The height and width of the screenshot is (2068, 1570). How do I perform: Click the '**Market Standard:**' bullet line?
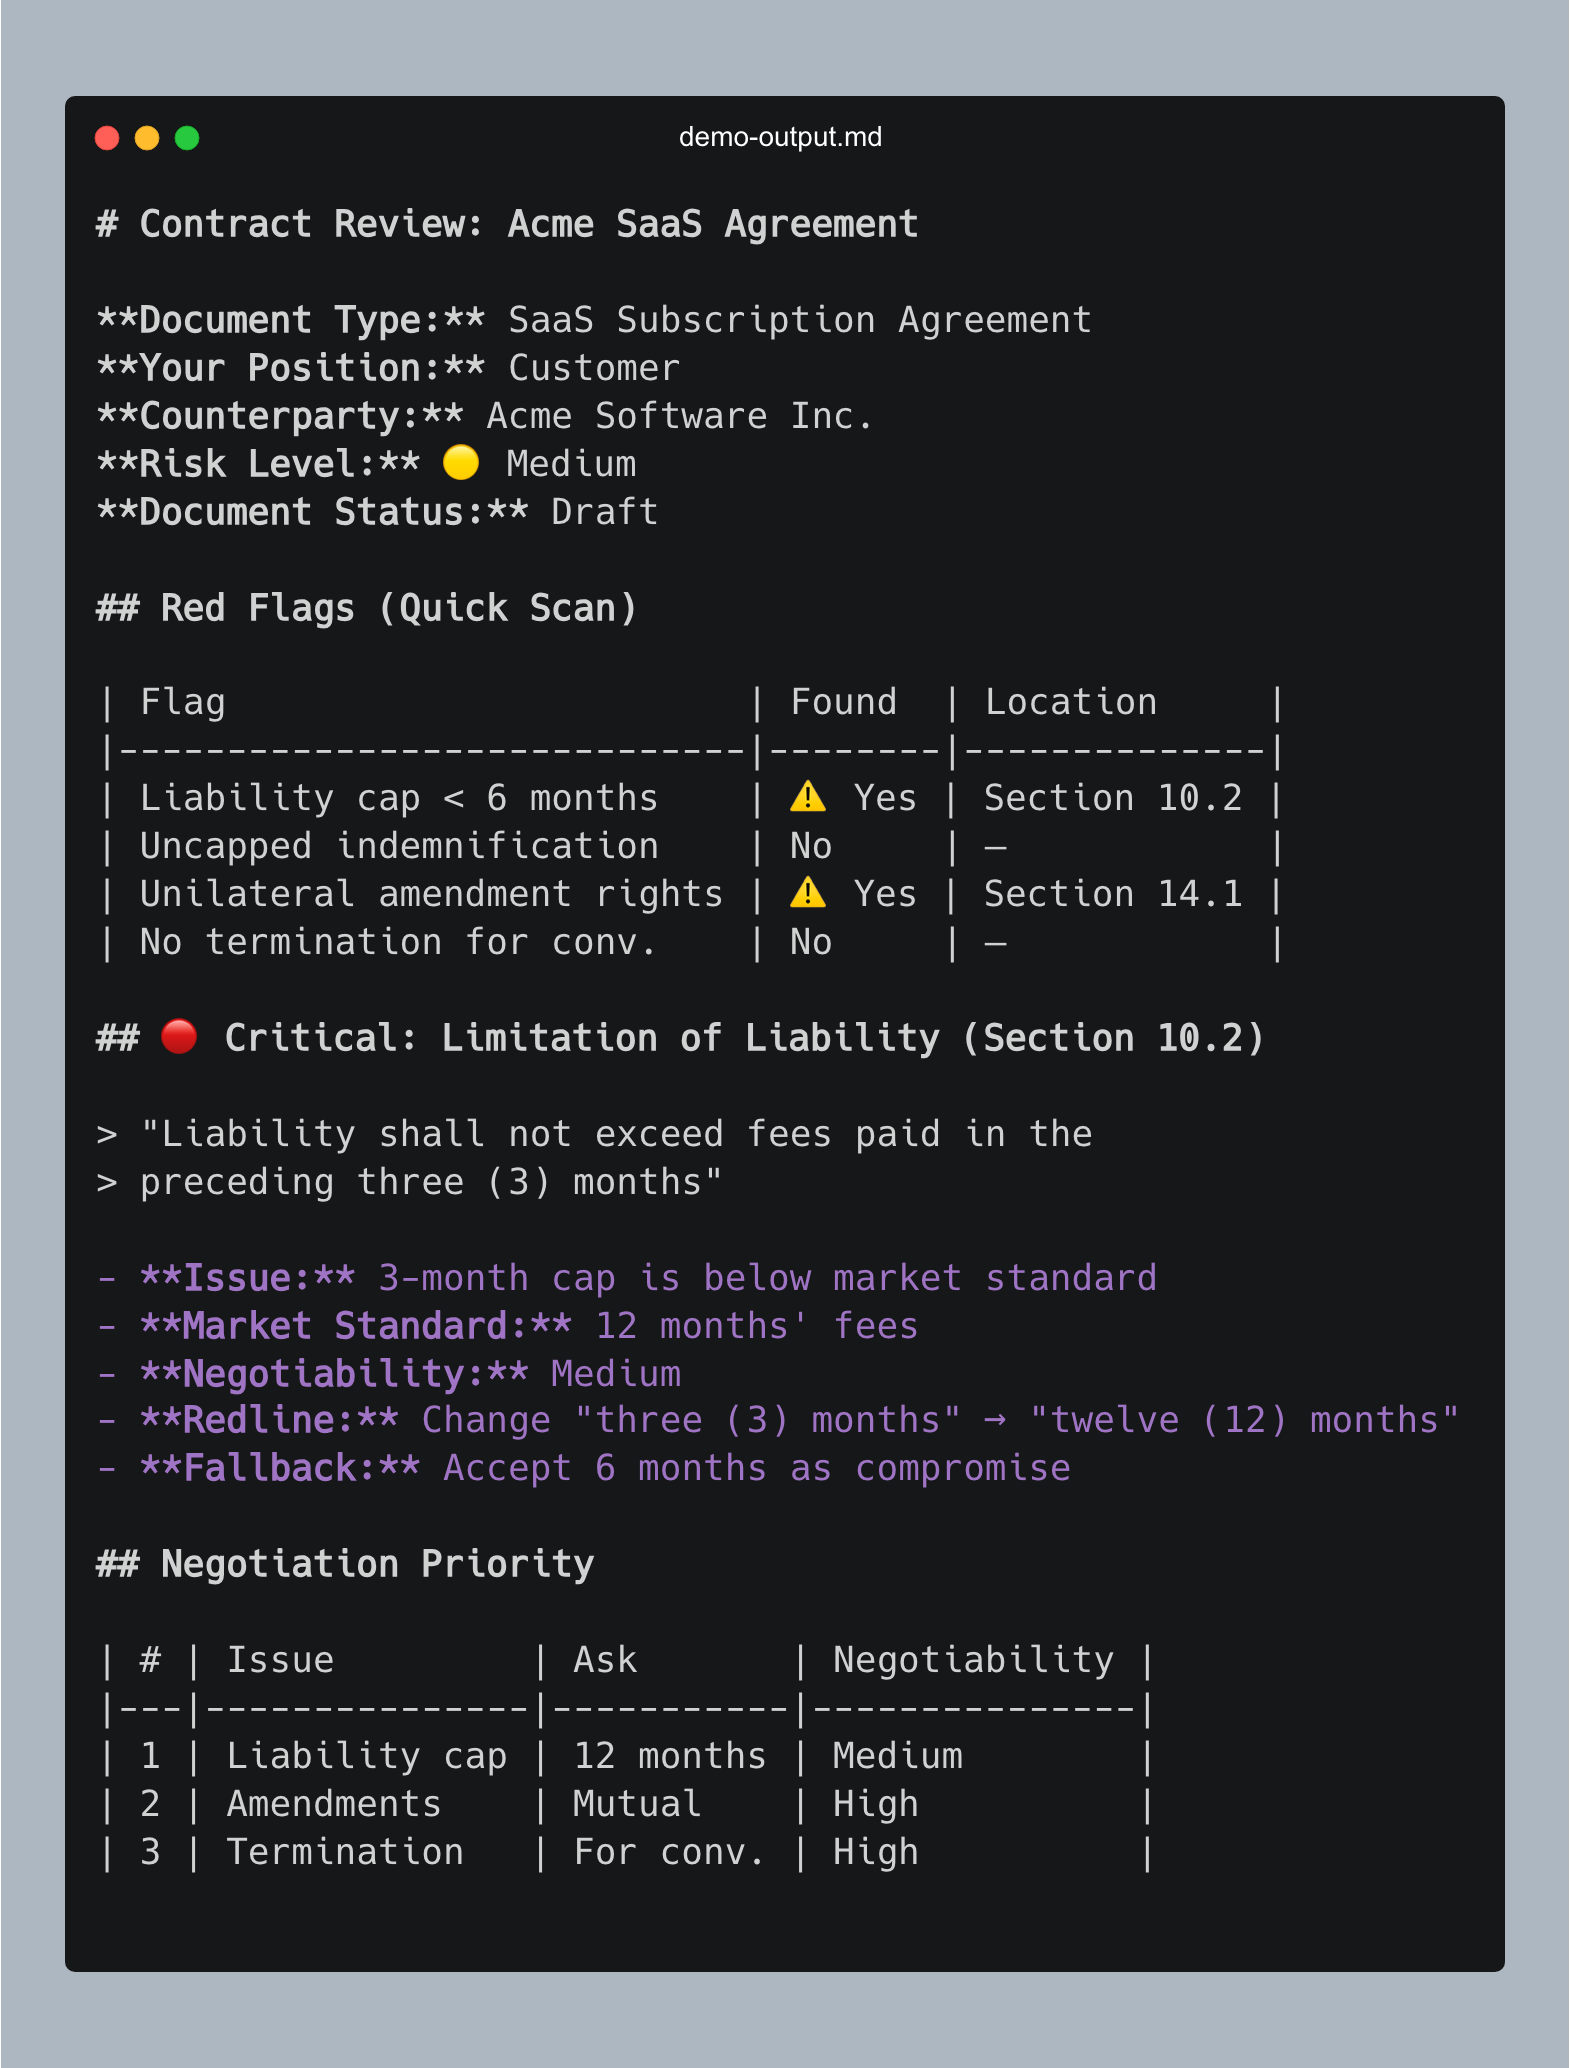click(507, 1326)
